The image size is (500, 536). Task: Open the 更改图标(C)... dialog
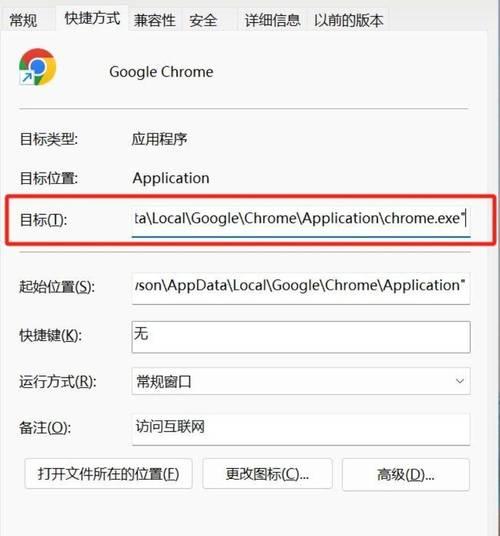click(267, 474)
